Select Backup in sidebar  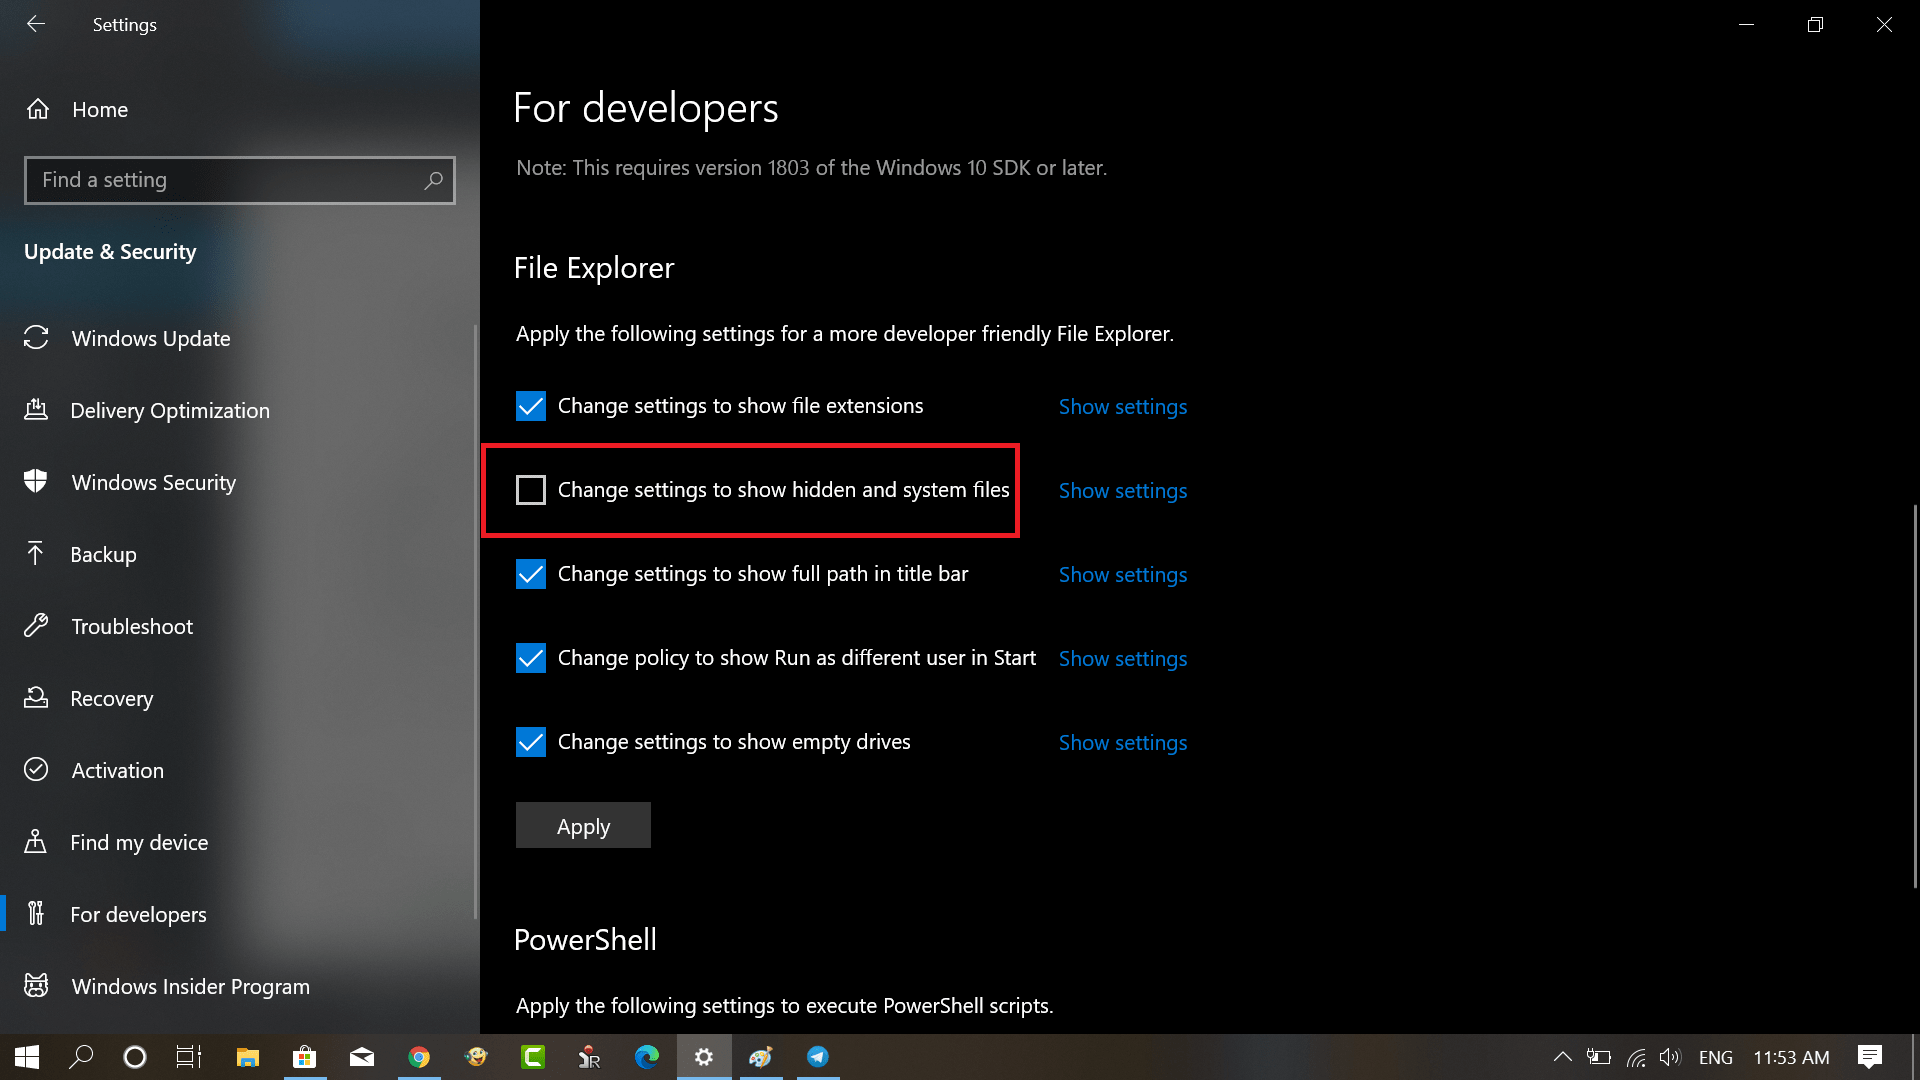pos(238,554)
